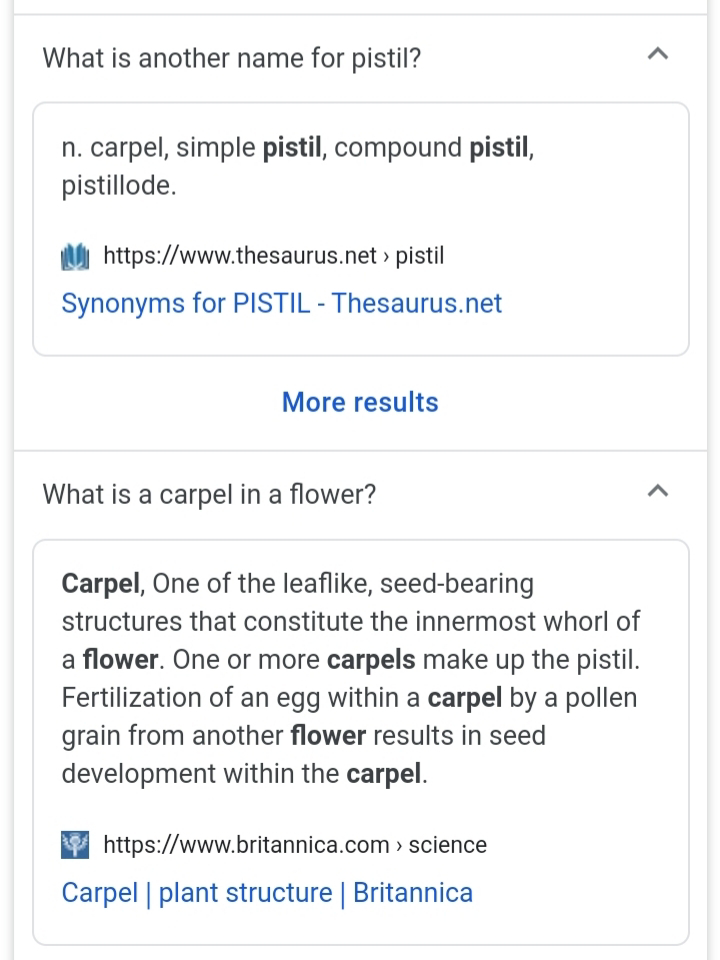Select the question "What is a carpel in a flower?"
The width and height of the screenshot is (720, 960).
(x=209, y=494)
